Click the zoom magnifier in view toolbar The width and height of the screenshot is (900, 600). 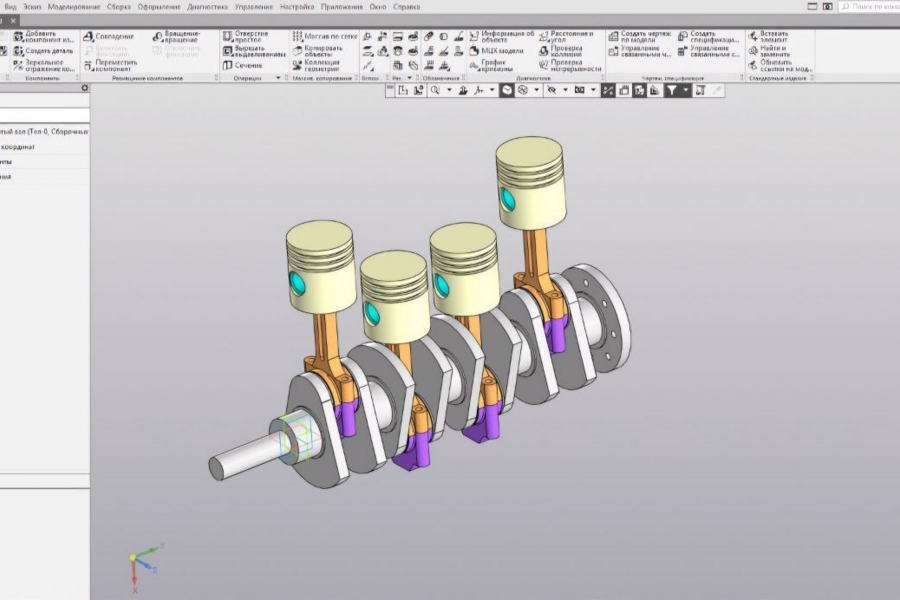click(435, 90)
